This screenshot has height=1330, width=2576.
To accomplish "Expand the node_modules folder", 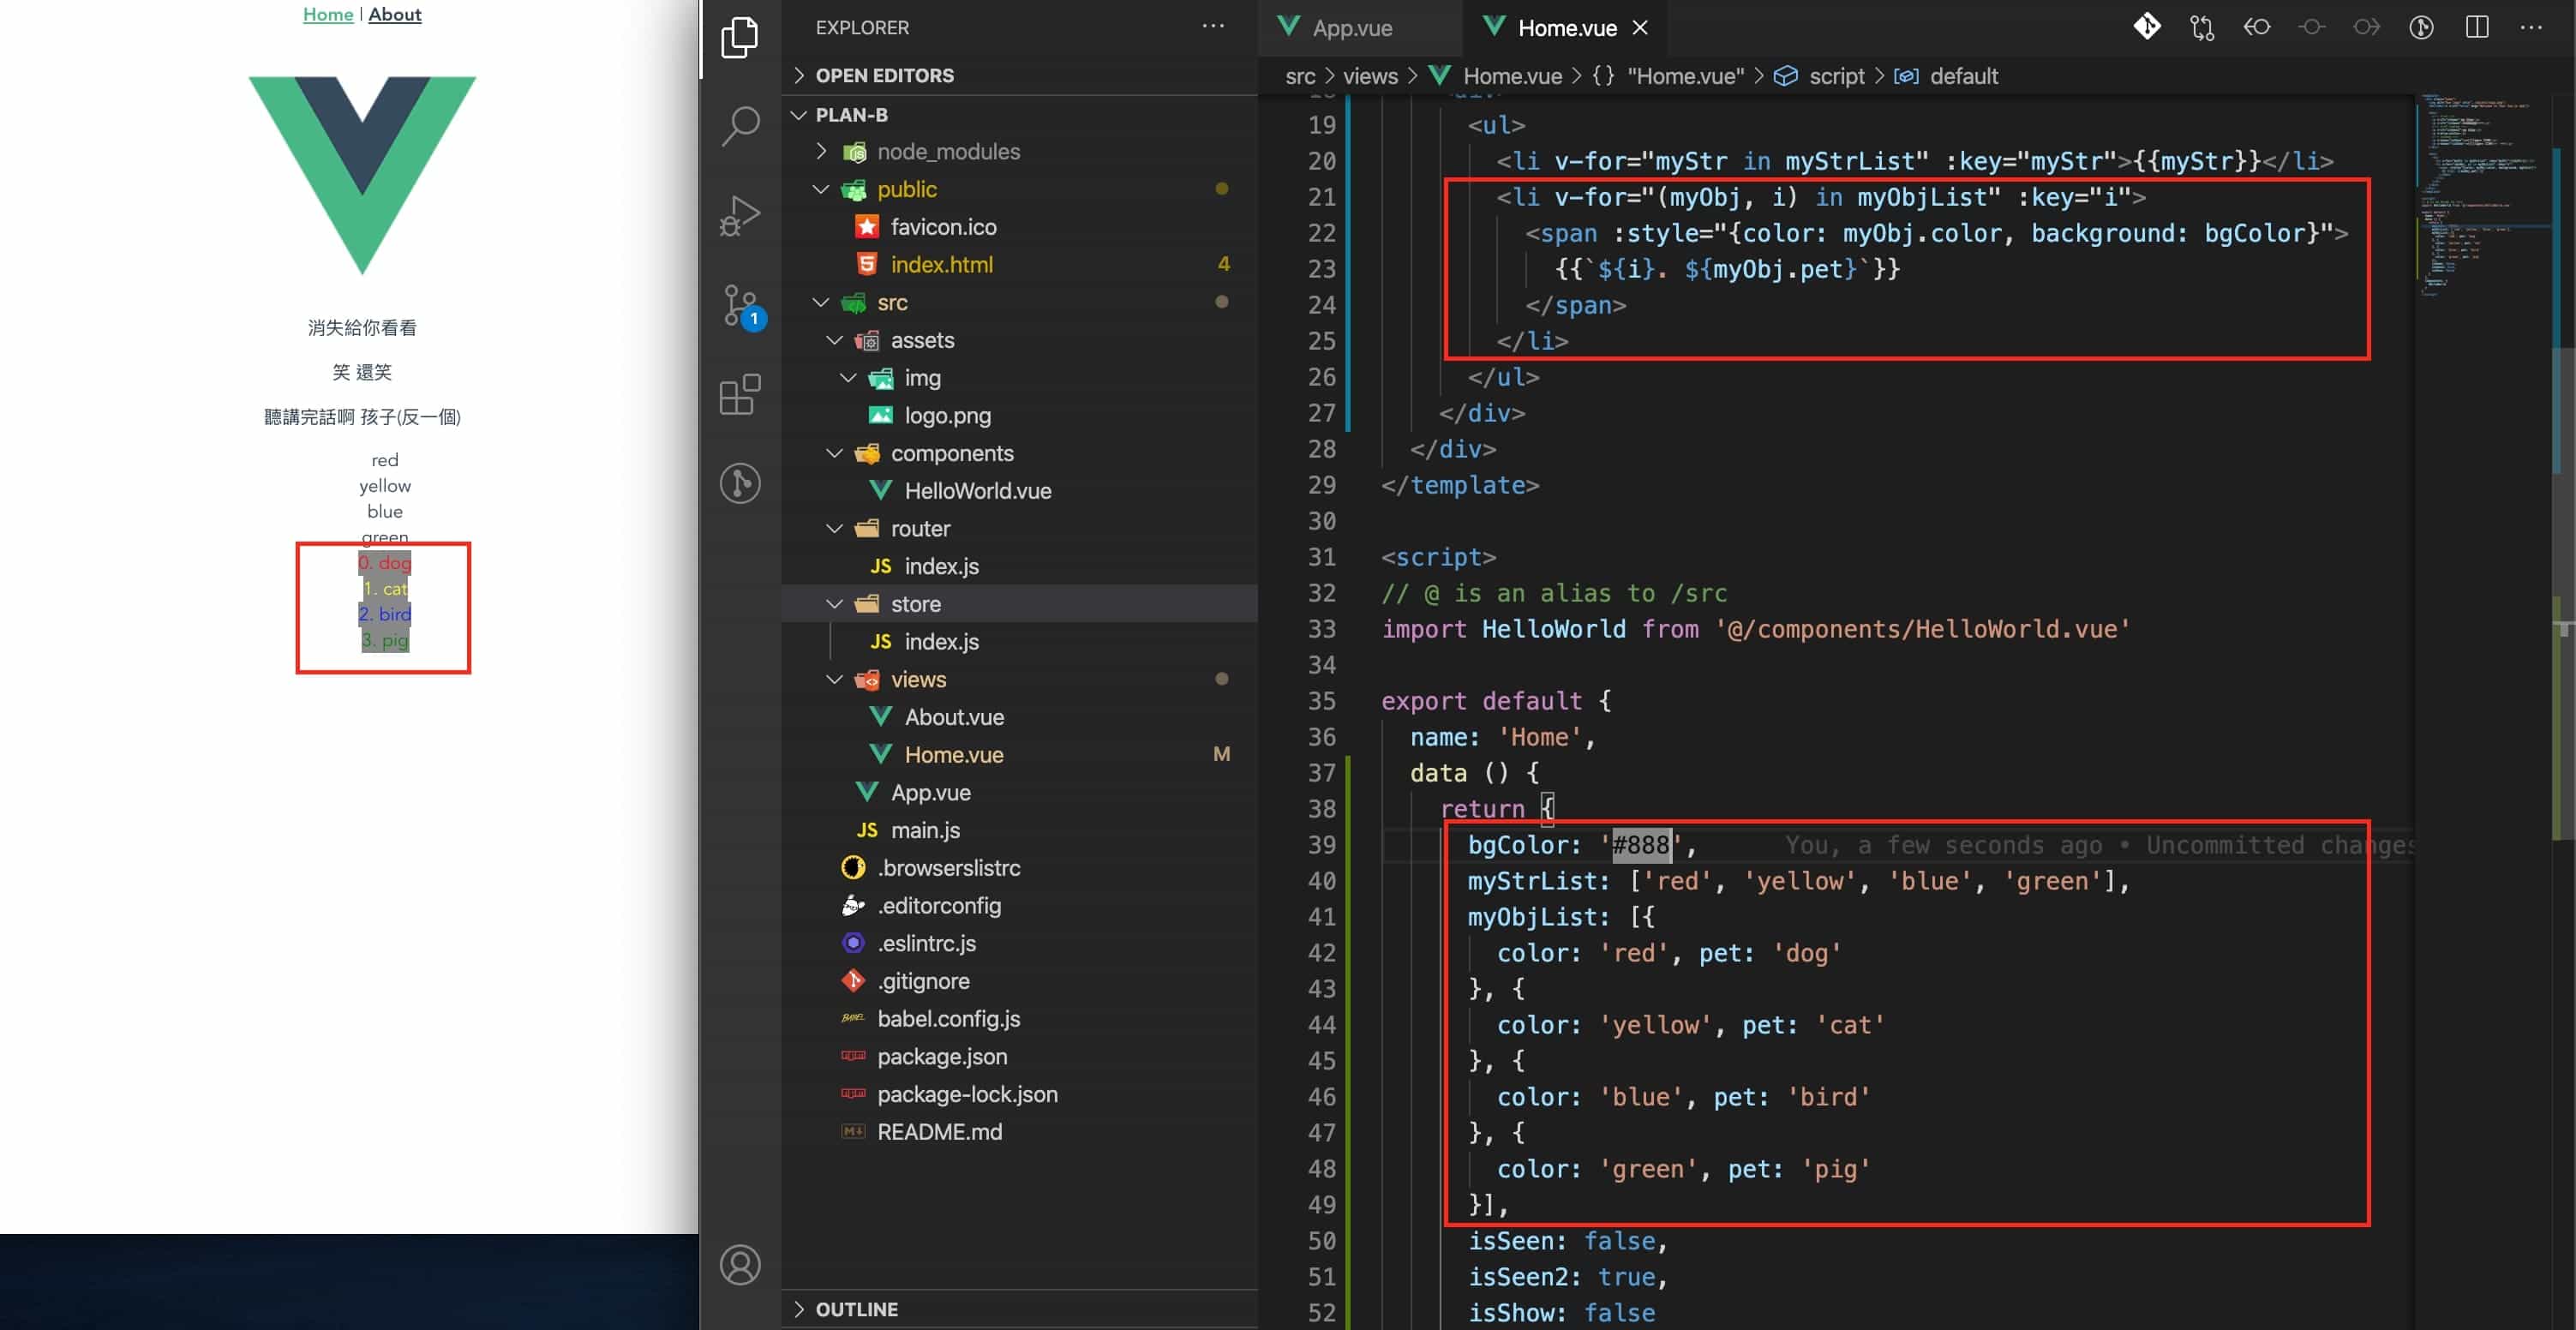I will (x=947, y=151).
